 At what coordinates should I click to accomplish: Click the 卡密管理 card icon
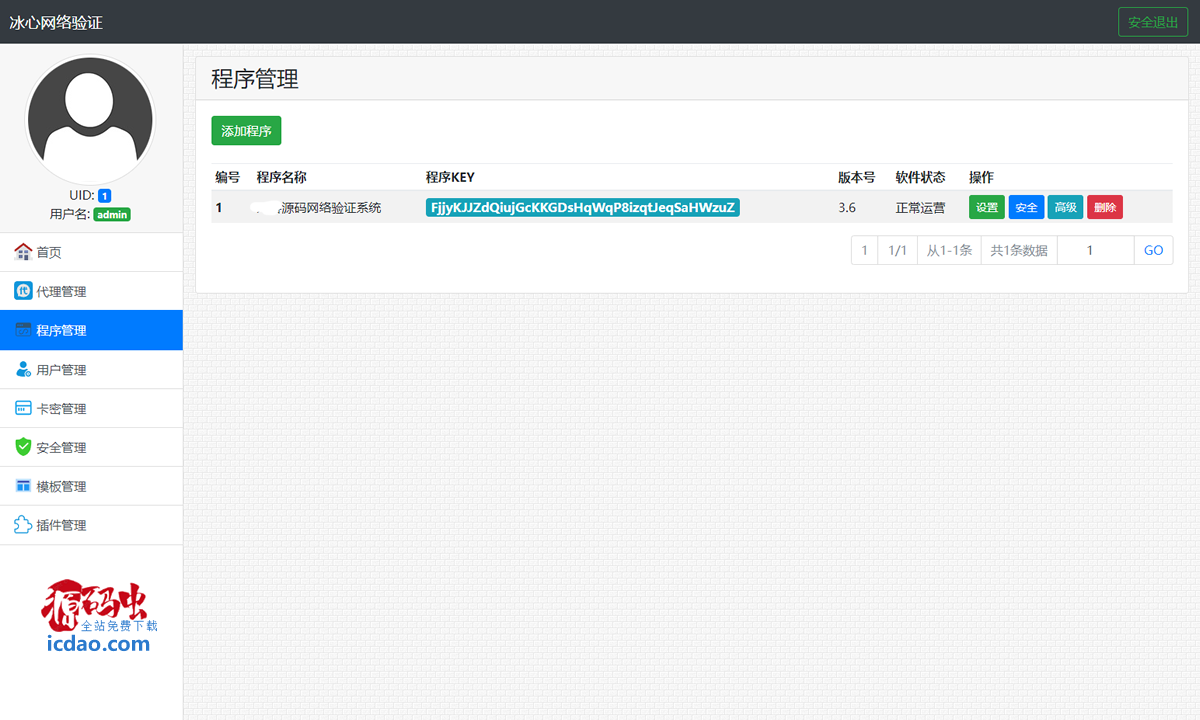(23, 408)
